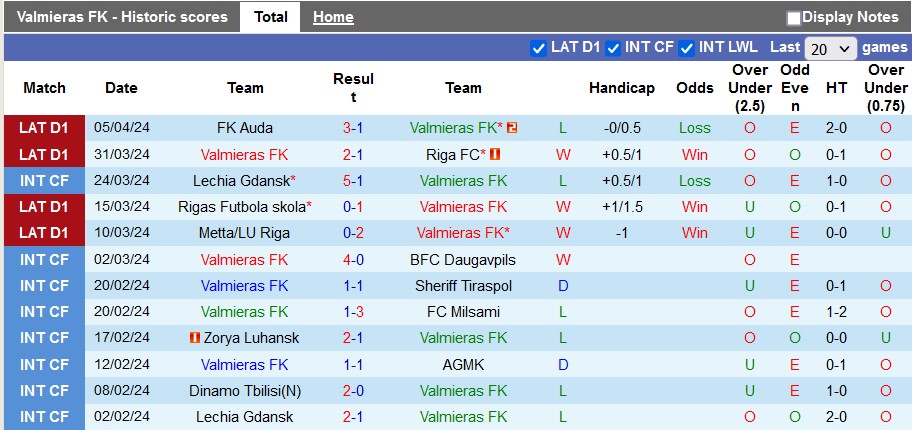Switch to the Home tab

pyautogui.click(x=333, y=17)
